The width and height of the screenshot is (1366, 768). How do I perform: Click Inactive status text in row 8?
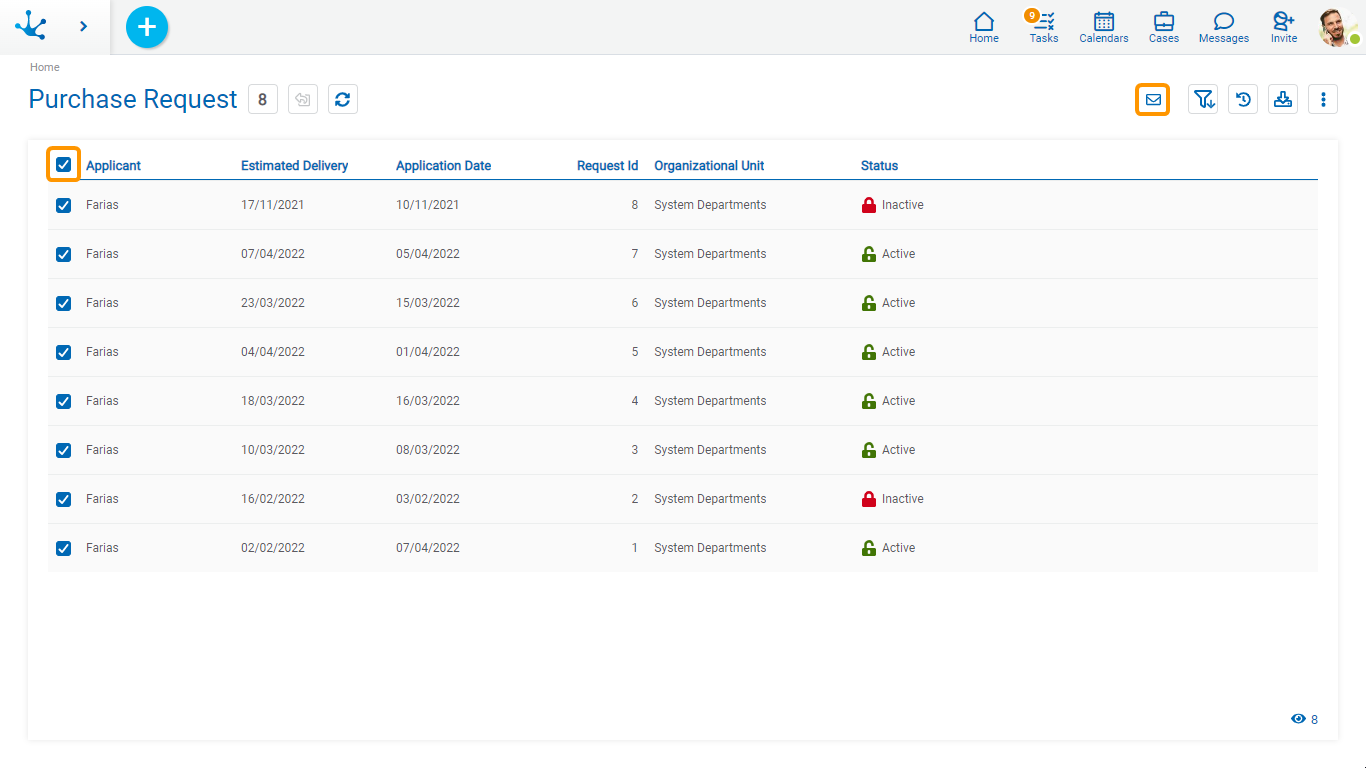(x=903, y=205)
